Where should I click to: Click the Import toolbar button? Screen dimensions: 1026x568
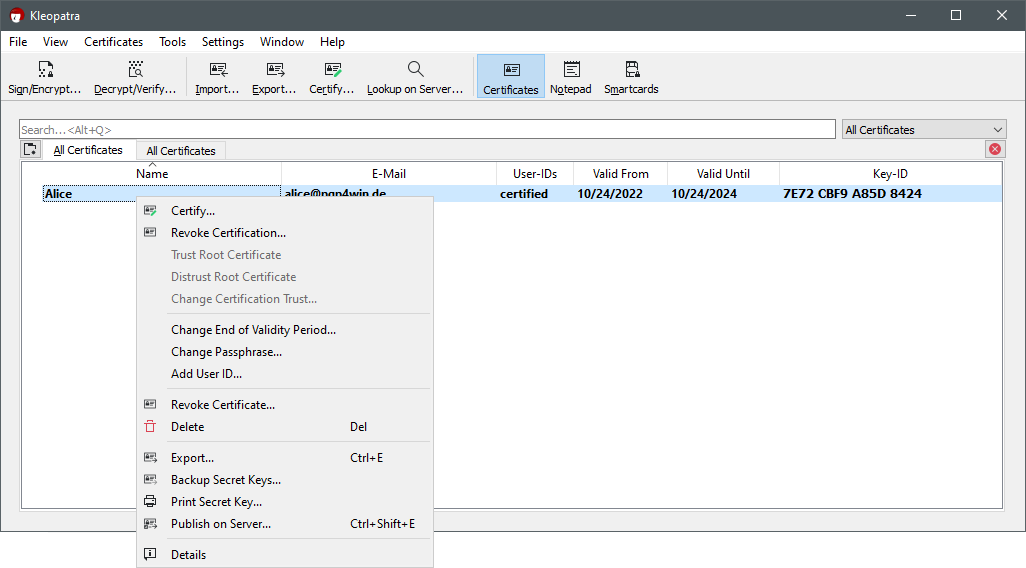(217, 77)
